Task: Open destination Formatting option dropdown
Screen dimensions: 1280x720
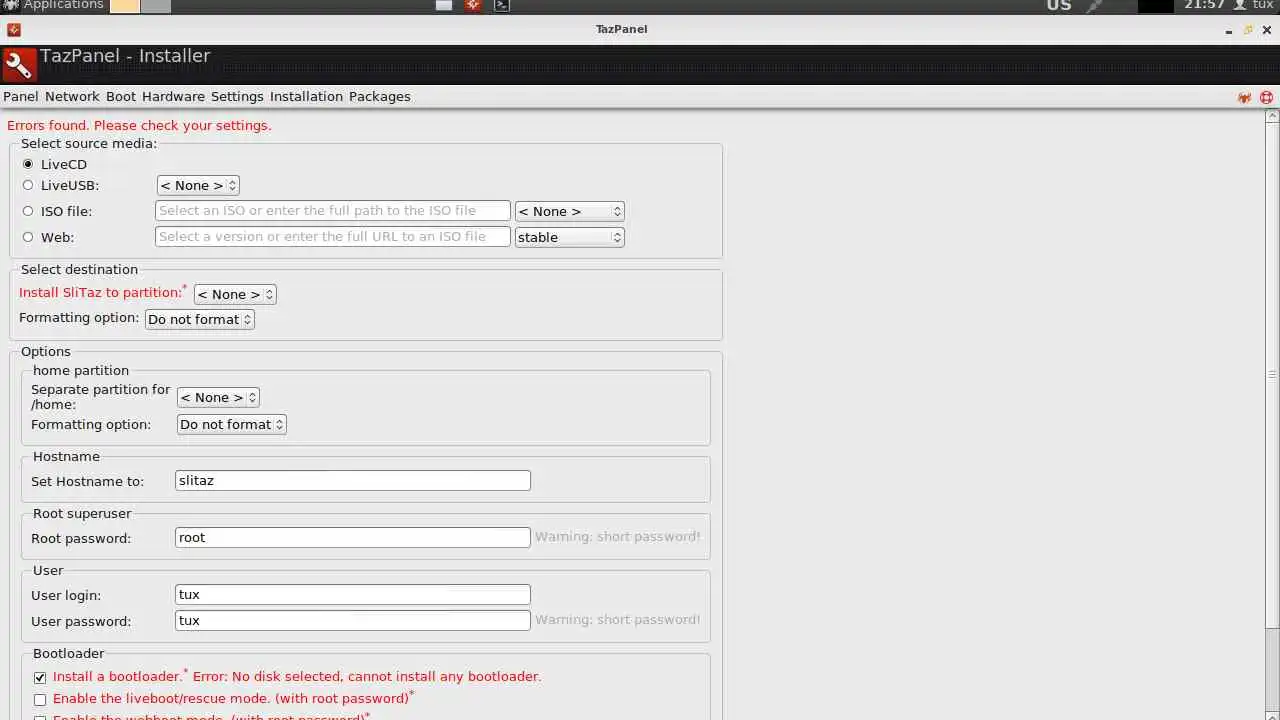Action: (x=200, y=320)
